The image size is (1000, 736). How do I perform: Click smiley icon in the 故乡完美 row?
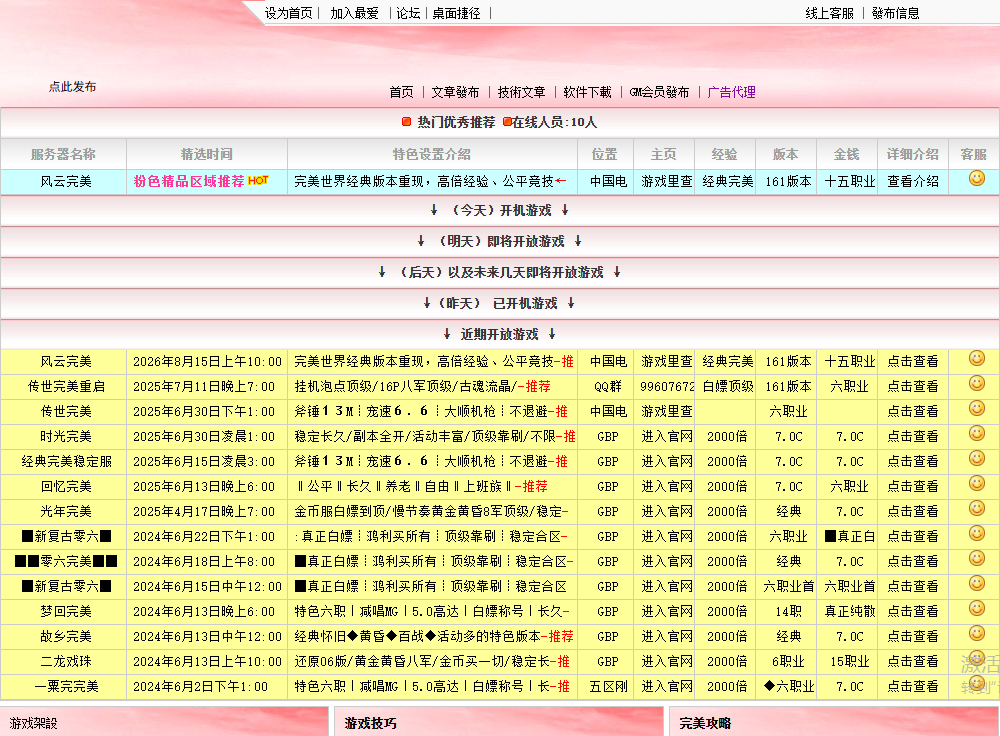coord(976,633)
